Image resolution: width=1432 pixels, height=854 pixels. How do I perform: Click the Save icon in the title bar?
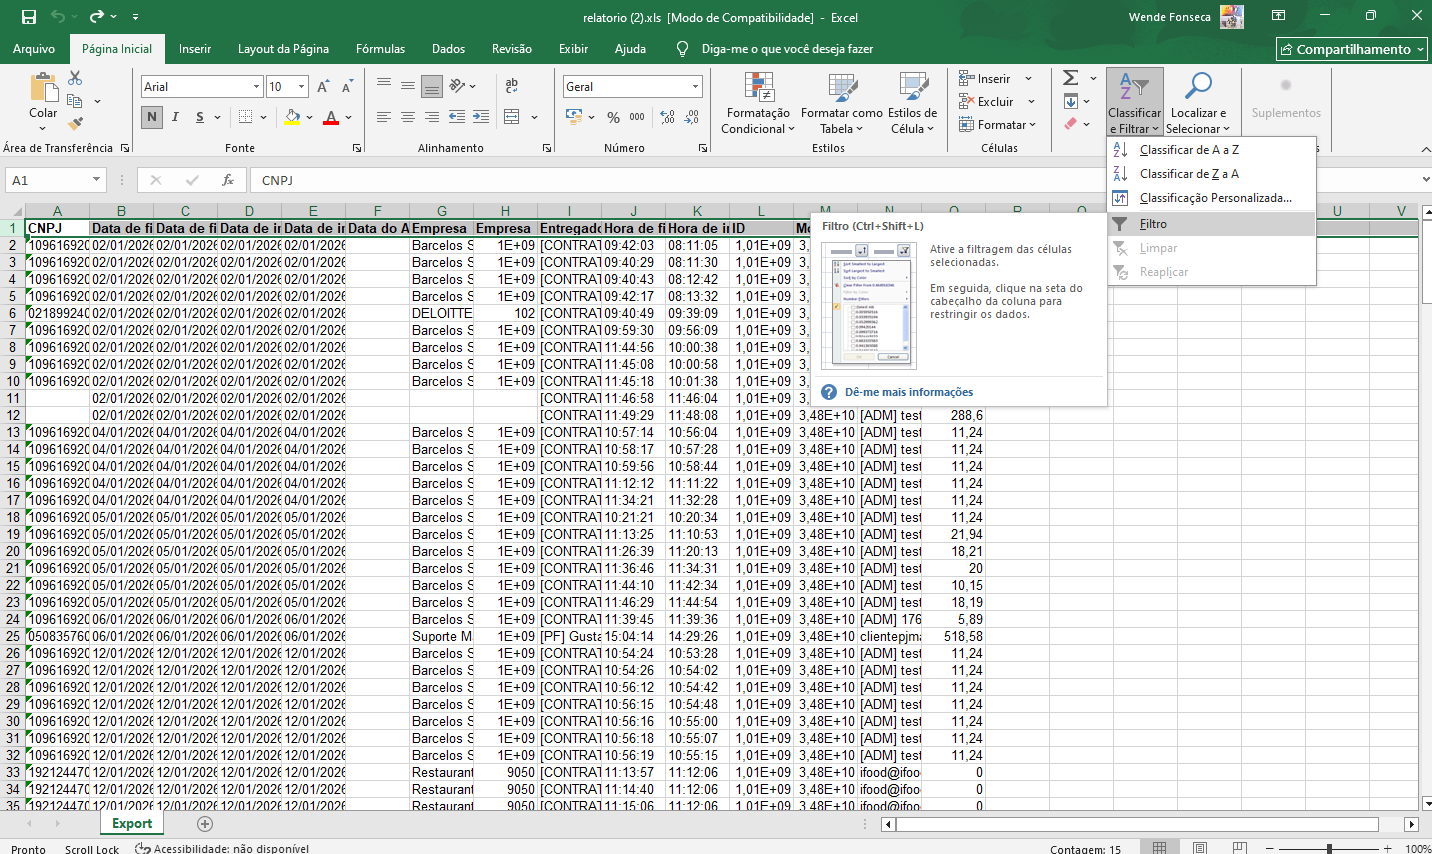point(29,17)
